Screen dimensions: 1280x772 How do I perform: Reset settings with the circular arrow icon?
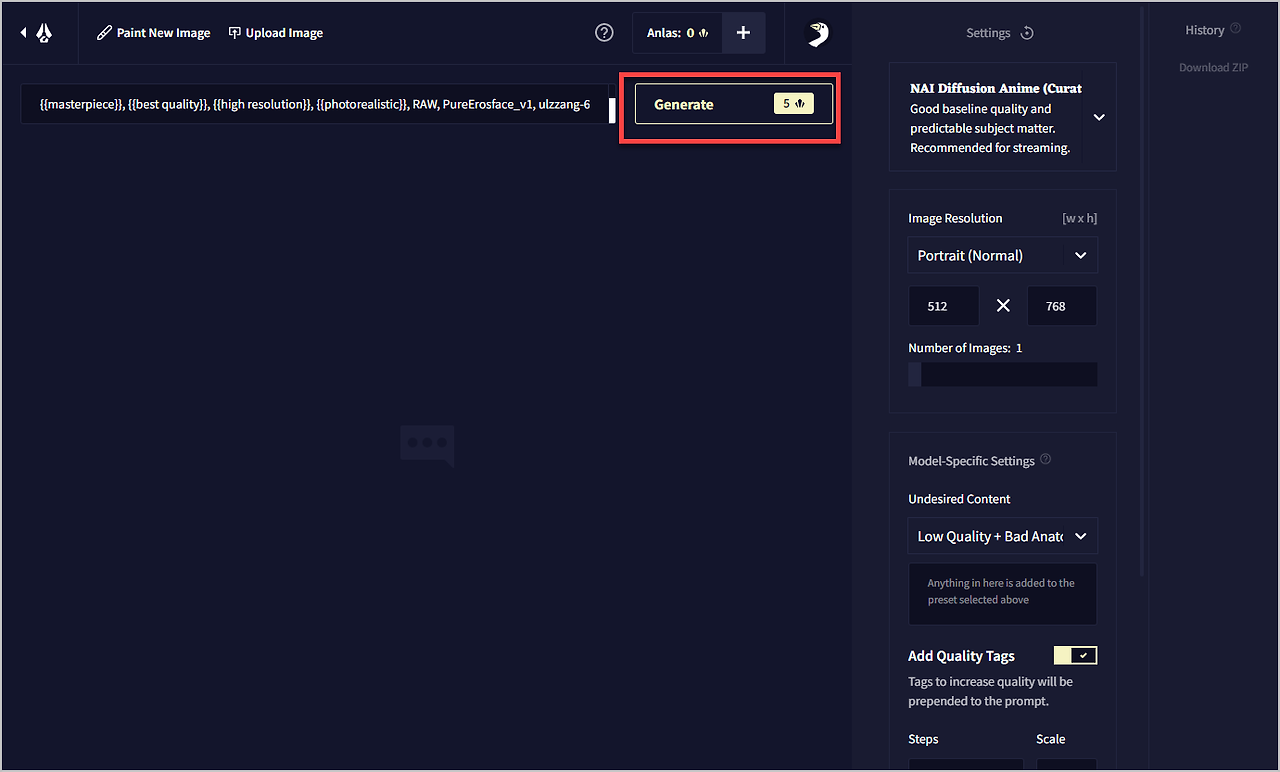coord(1027,33)
